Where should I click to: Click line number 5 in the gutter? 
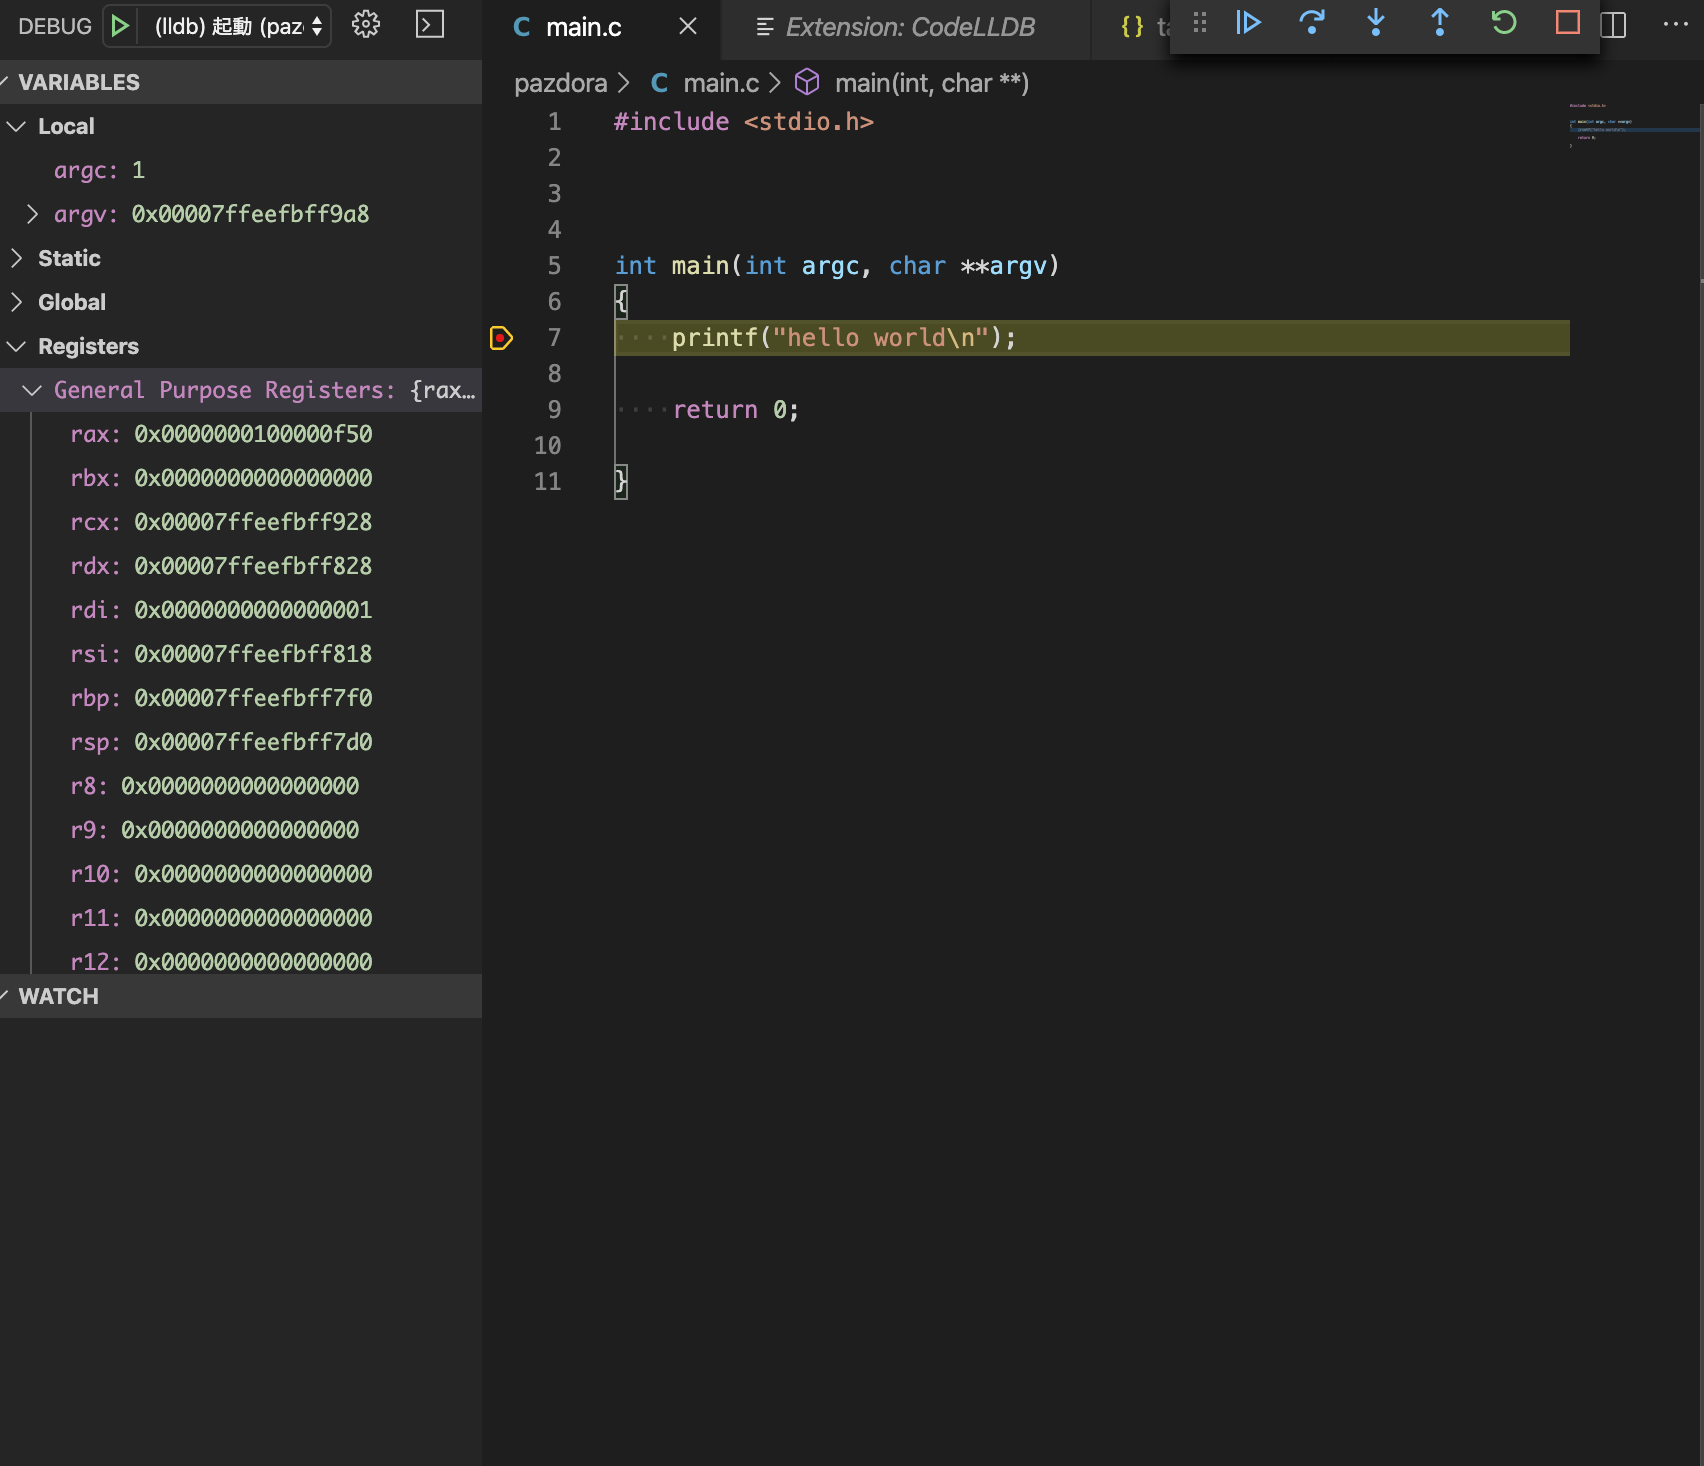(x=554, y=266)
